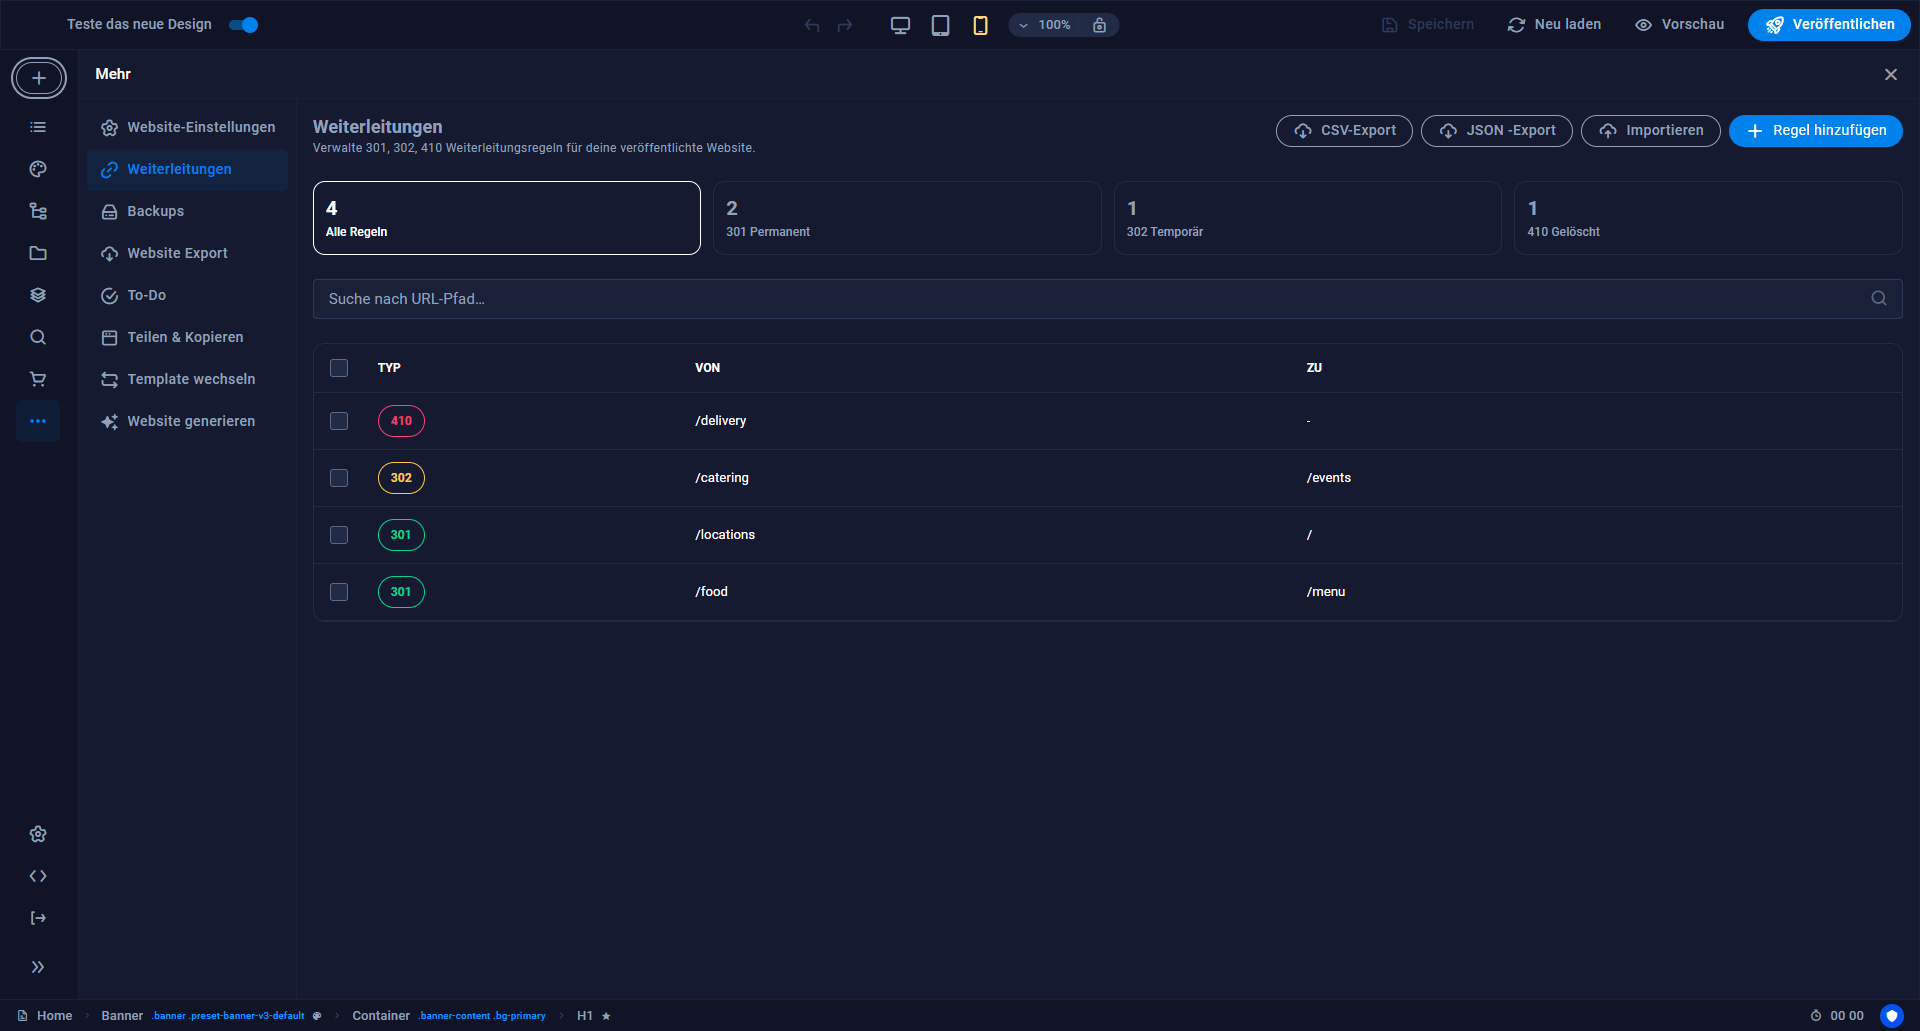1920x1031 pixels.
Task: Click the CSV-Export button
Action: (x=1344, y=131)
